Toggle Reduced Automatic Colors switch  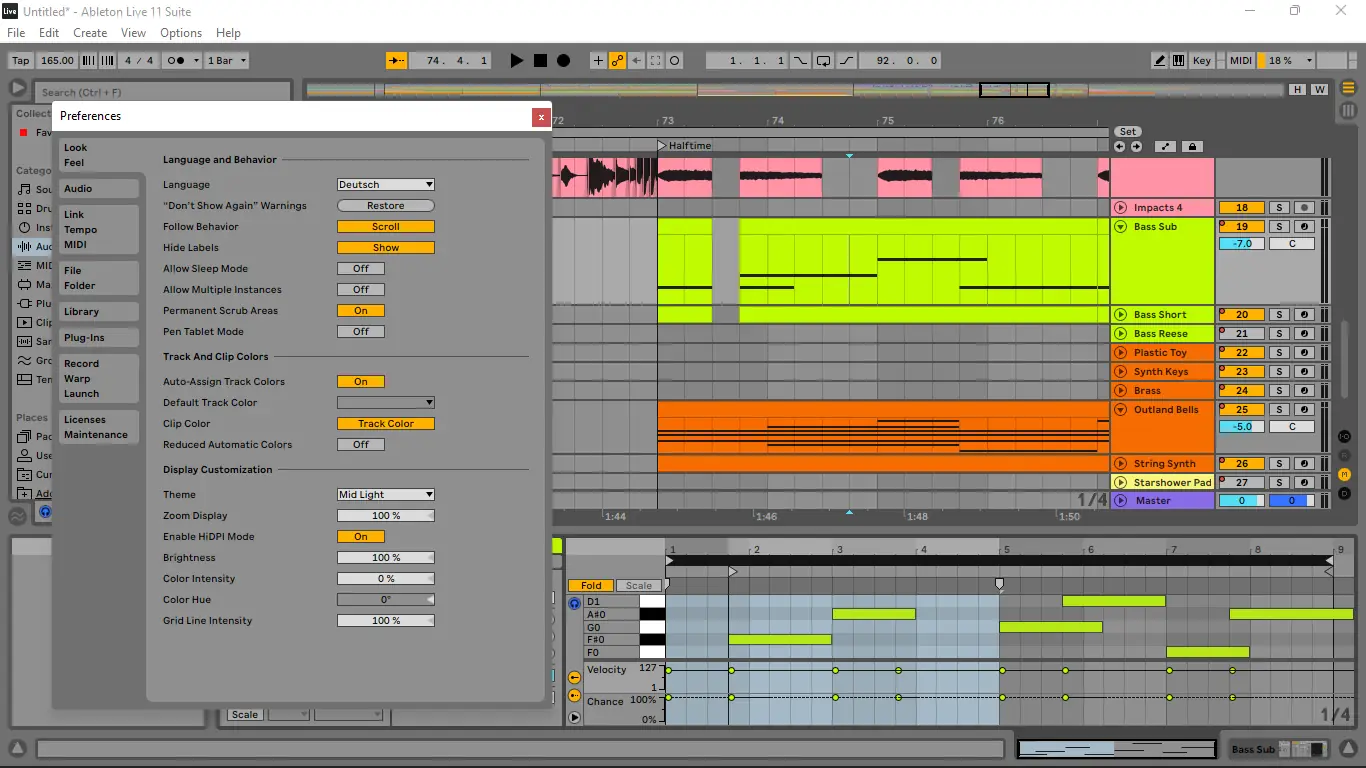[361, 445]
